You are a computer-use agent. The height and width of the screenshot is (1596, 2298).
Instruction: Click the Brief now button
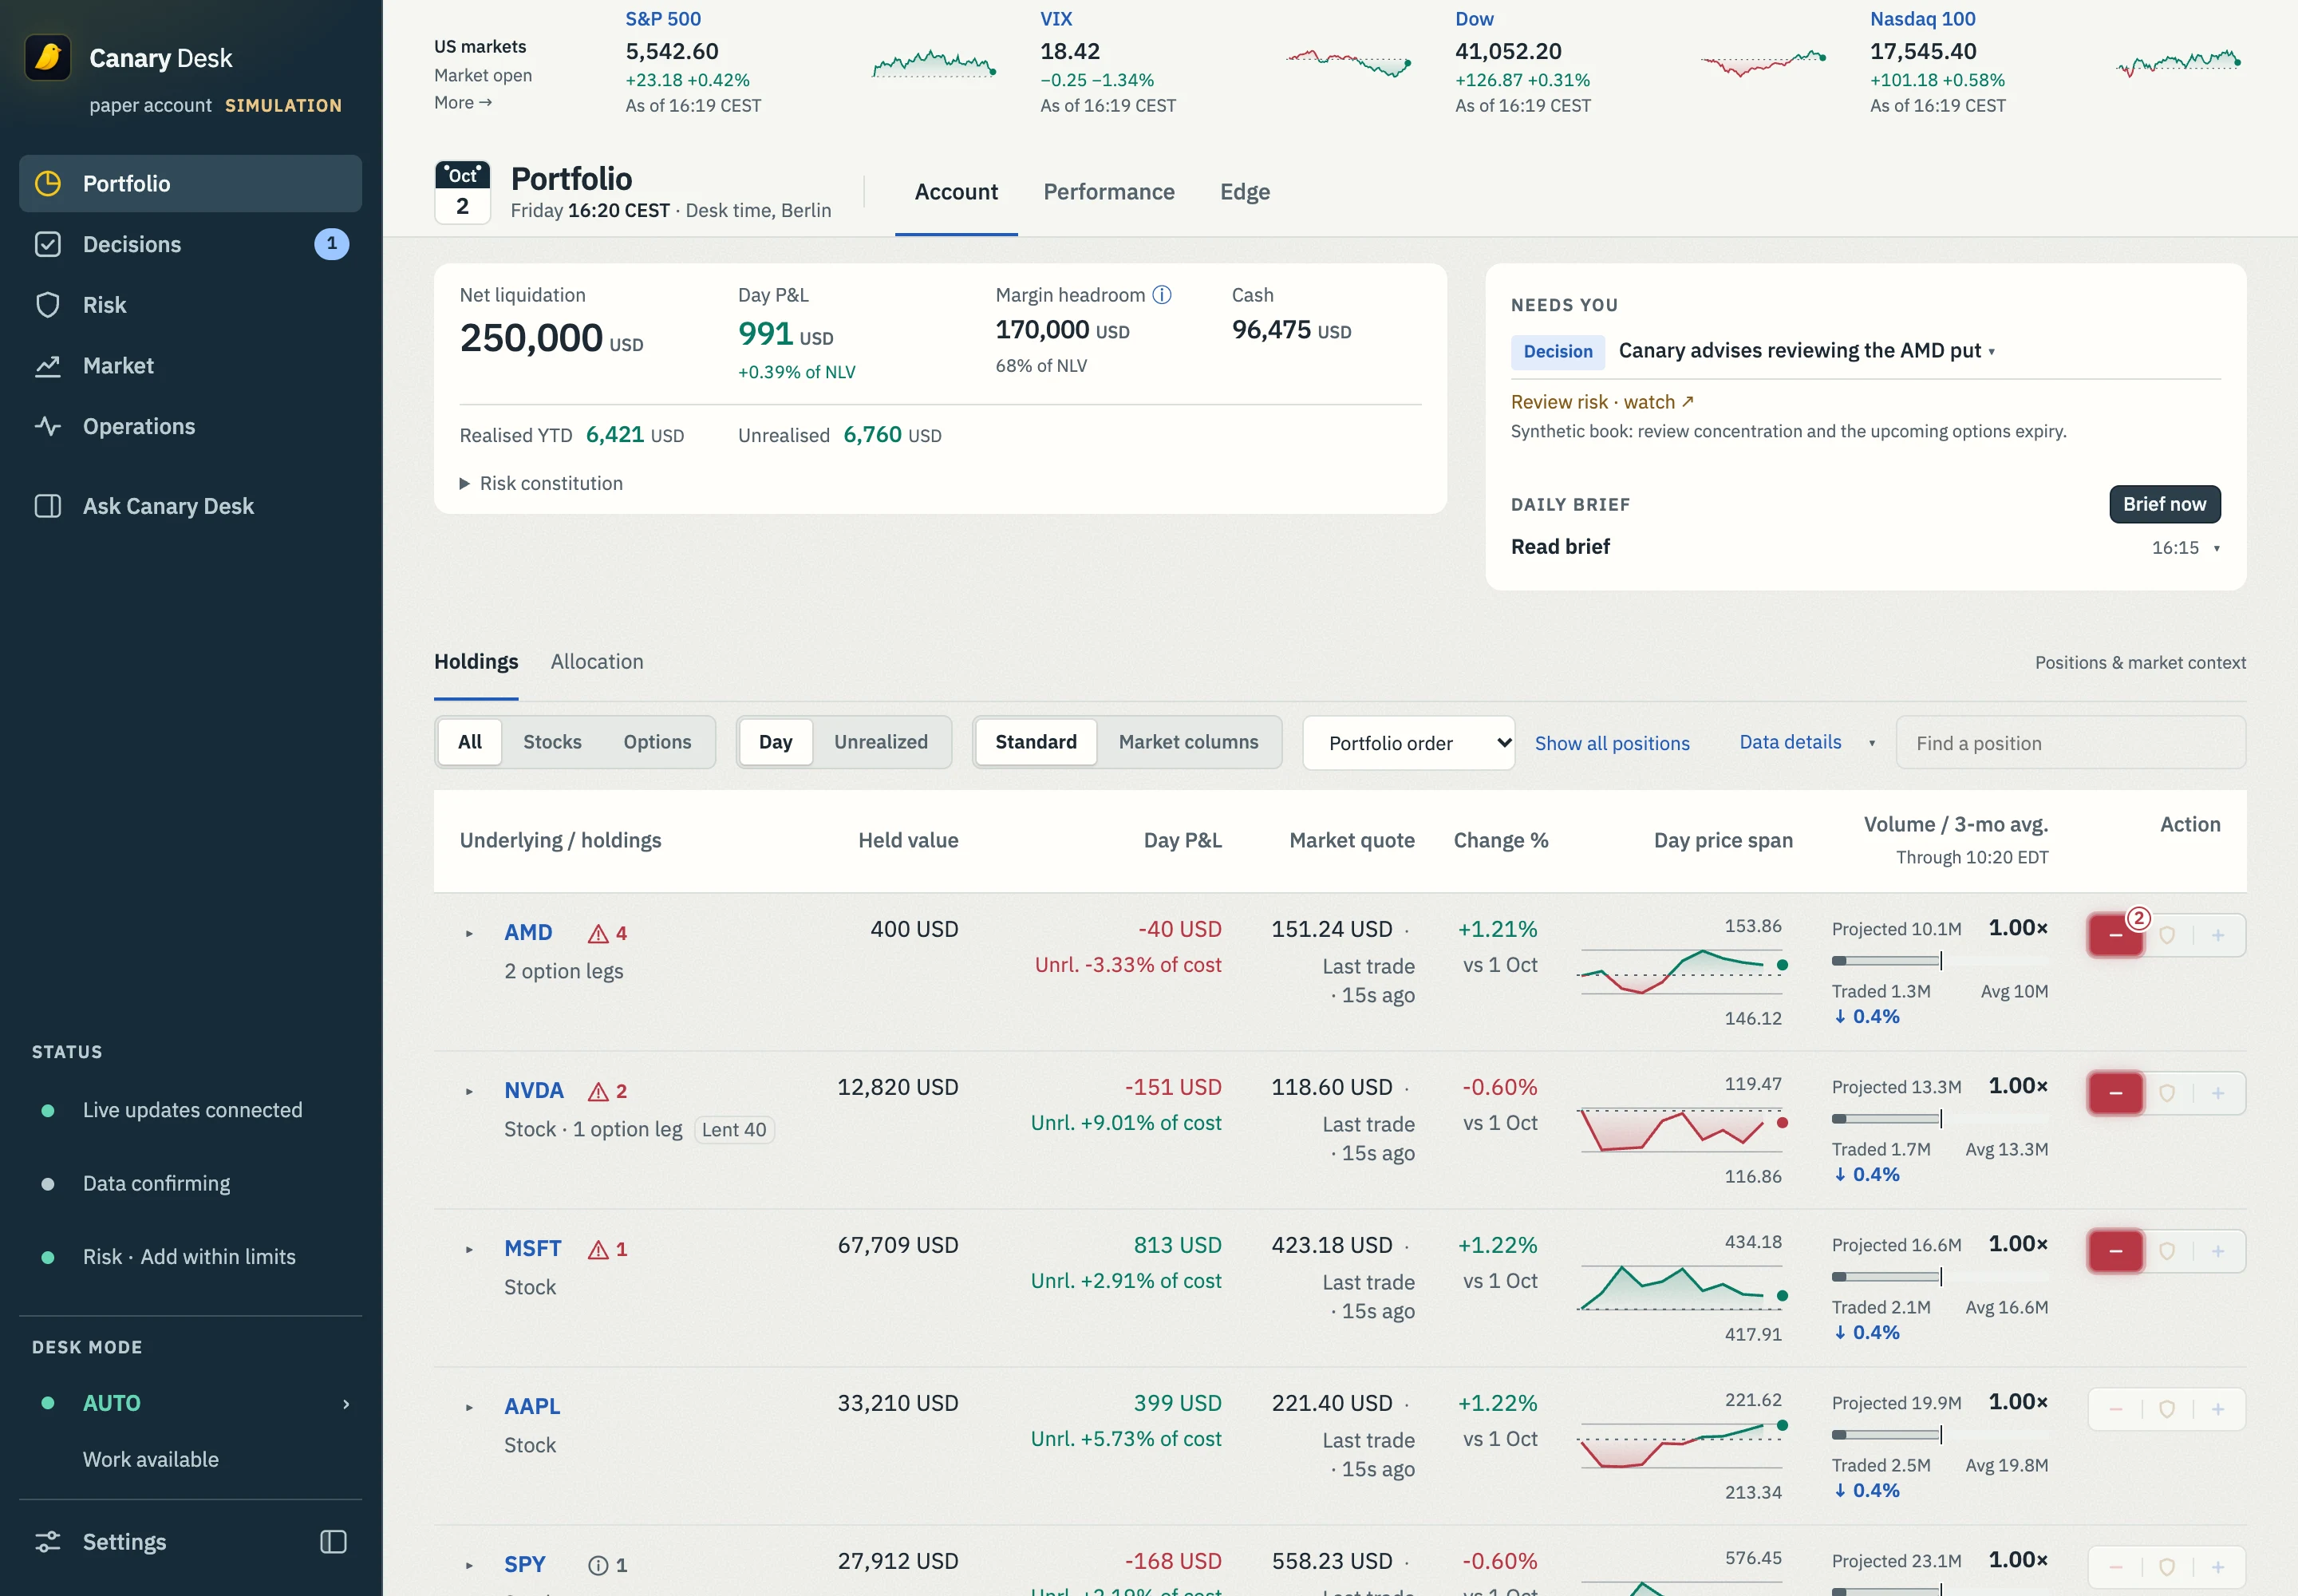2164,504
